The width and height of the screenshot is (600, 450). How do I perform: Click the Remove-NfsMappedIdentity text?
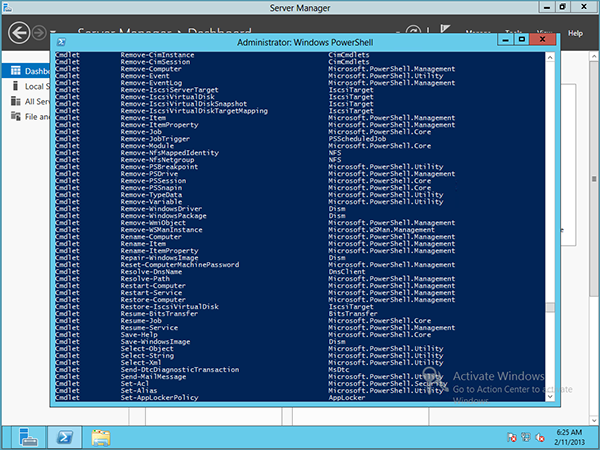pos(170,153)
